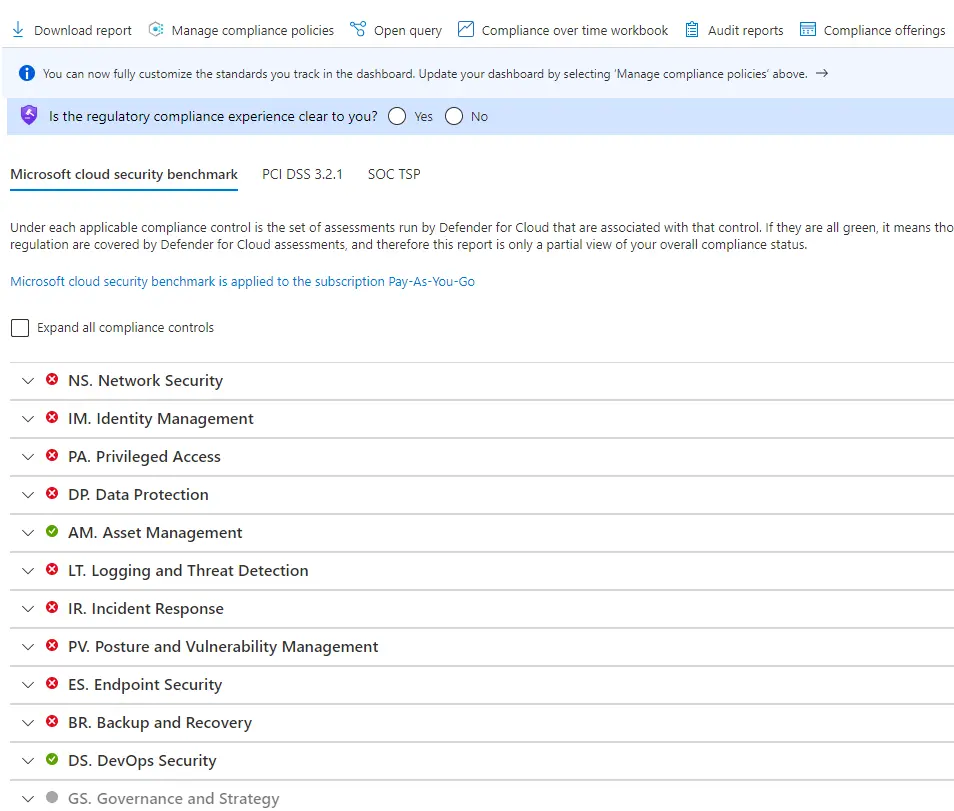The width and height of the screenshot is (954, 811).
Task: Click red failed icon for Identity Management
Action: click(x=52, y=417)
